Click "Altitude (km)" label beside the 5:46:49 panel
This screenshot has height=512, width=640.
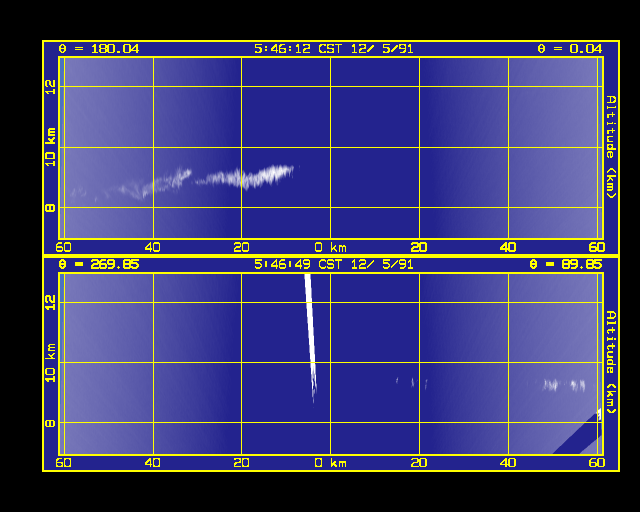pos(611,363)
